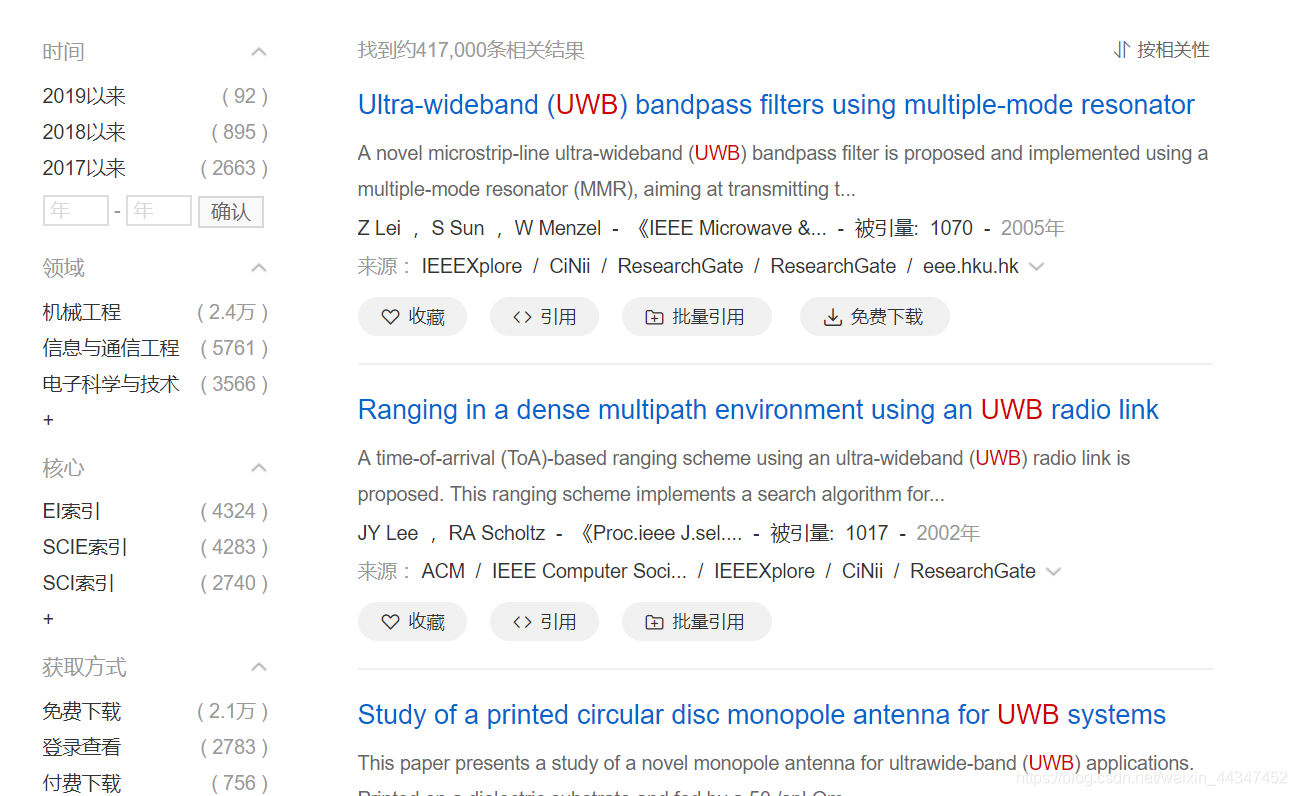This screenshot has height=796, width=1297.
Task: Click the end year input field
Action: click(x=159, y=211)
